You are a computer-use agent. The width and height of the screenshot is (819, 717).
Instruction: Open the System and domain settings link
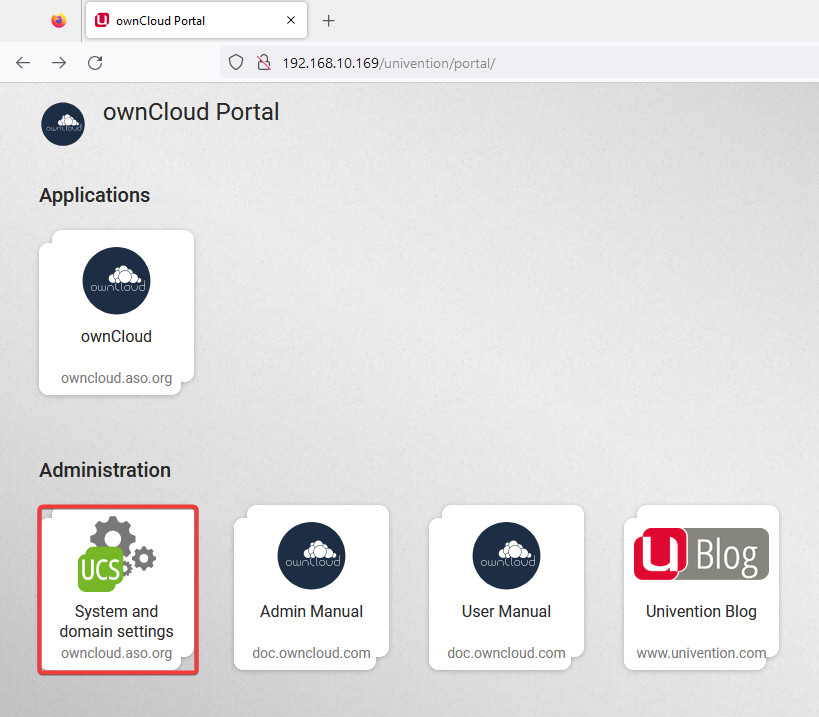(x=116, y=621)
